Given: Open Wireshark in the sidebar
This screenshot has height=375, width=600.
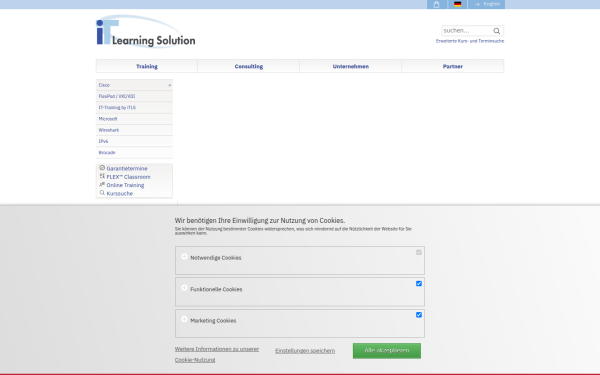Looking at the screenshot, I should coord(134,130).
